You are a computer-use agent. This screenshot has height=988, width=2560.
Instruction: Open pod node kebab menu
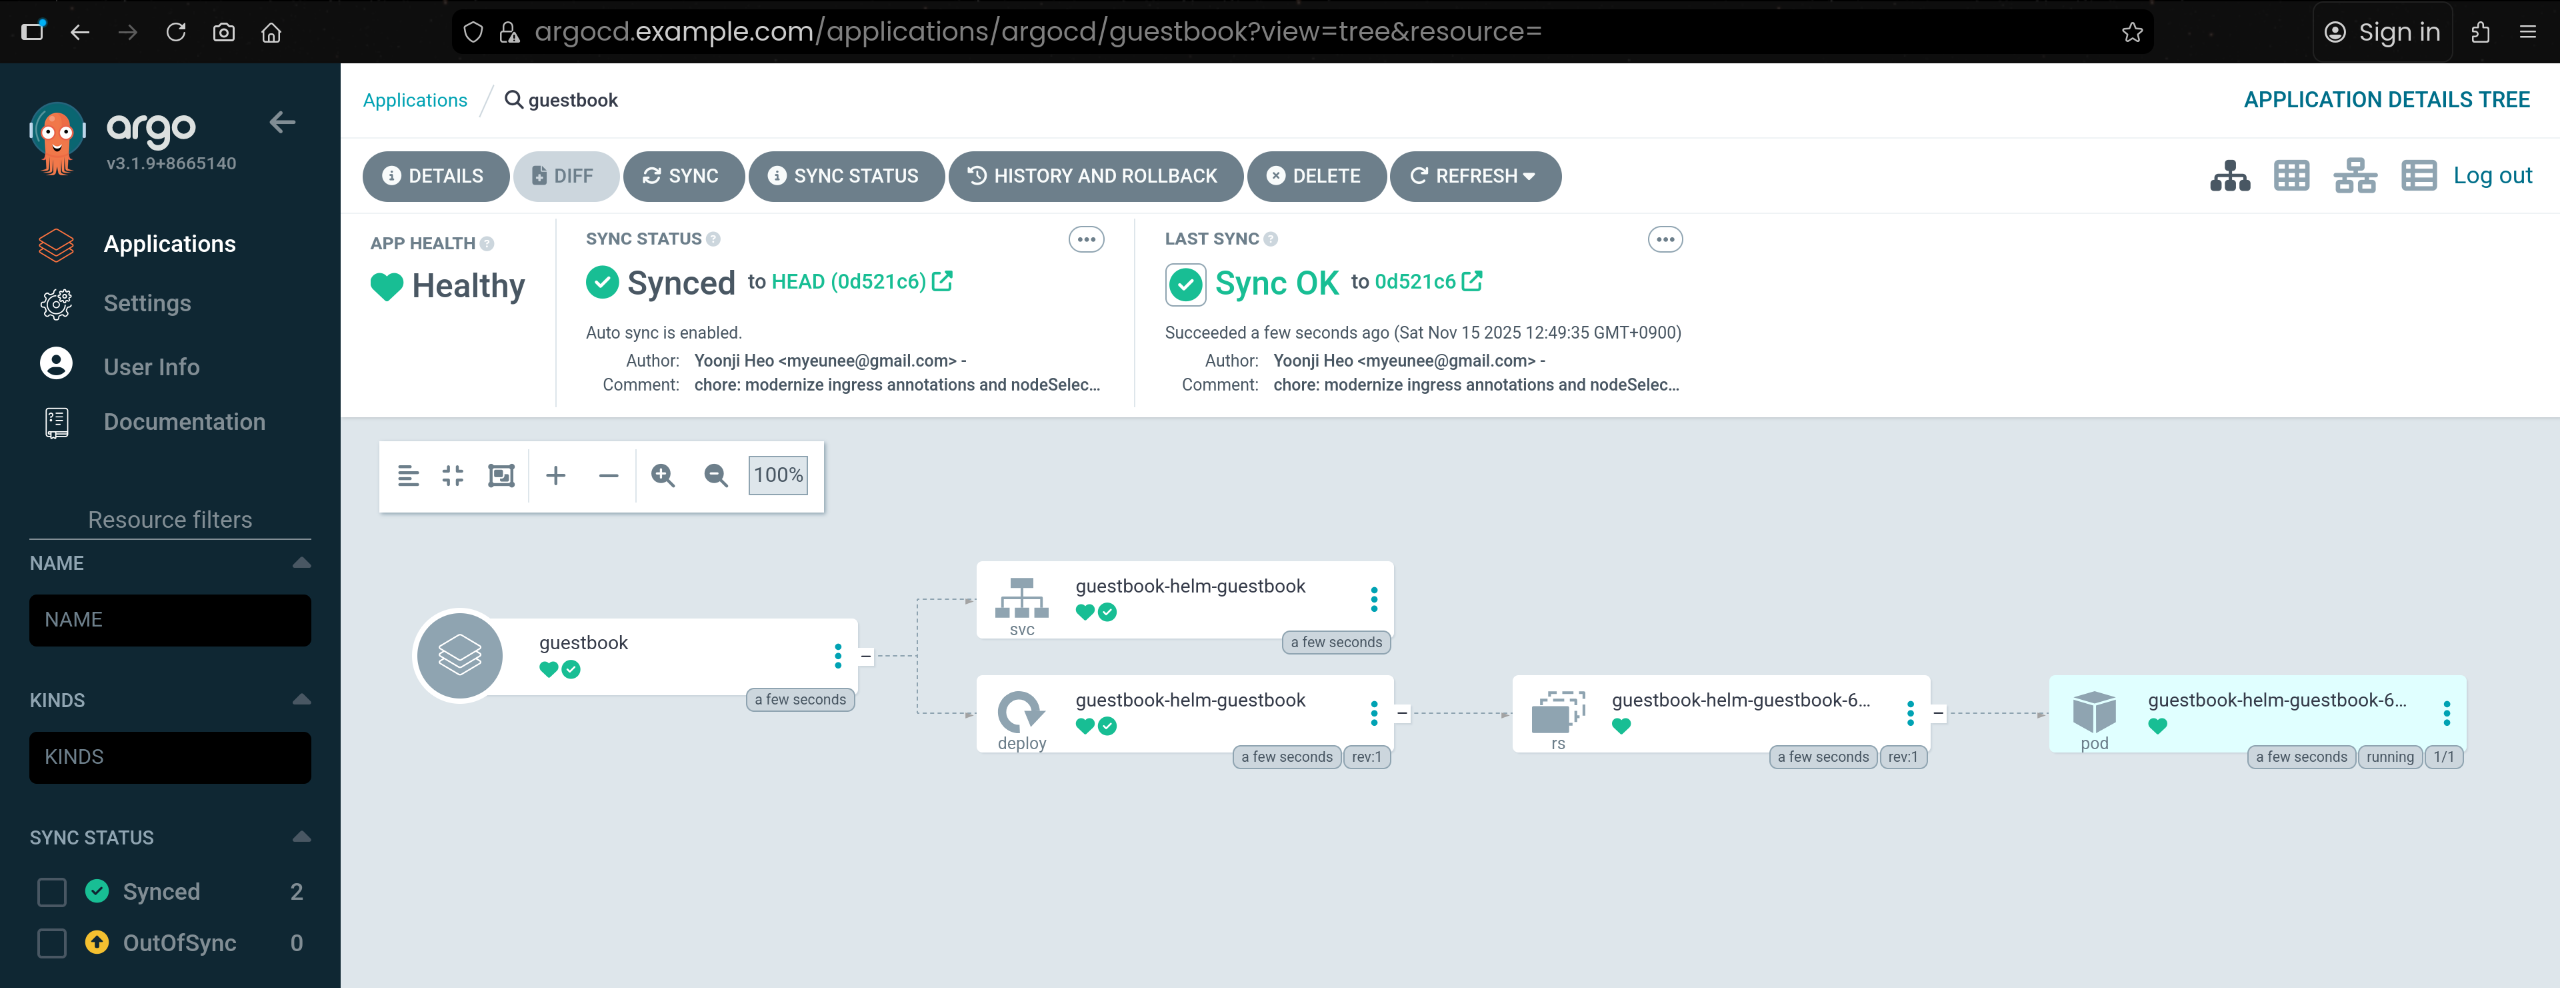(x=2447, y=713)
